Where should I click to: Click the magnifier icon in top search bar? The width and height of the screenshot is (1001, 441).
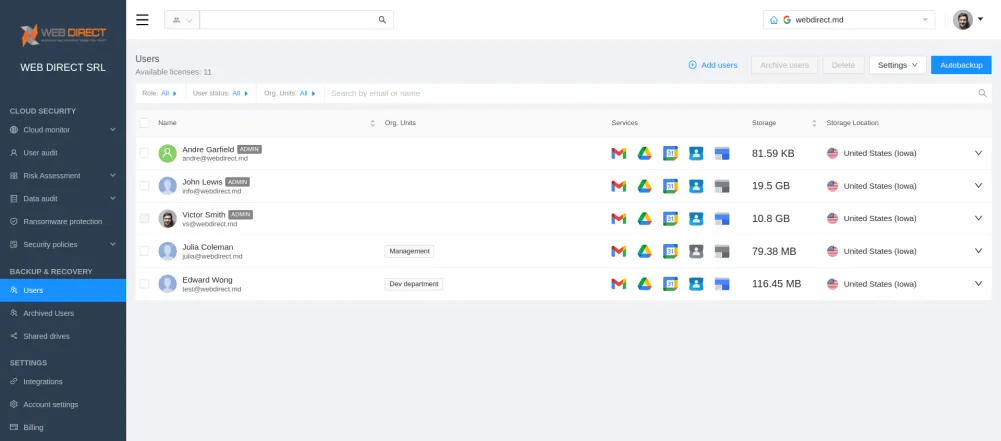[382, 20]
